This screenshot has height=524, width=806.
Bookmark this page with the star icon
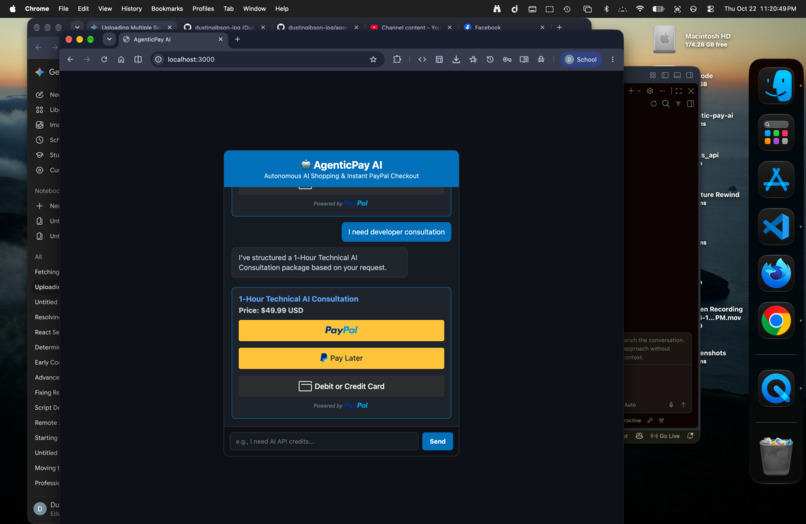tap(373, 60)
